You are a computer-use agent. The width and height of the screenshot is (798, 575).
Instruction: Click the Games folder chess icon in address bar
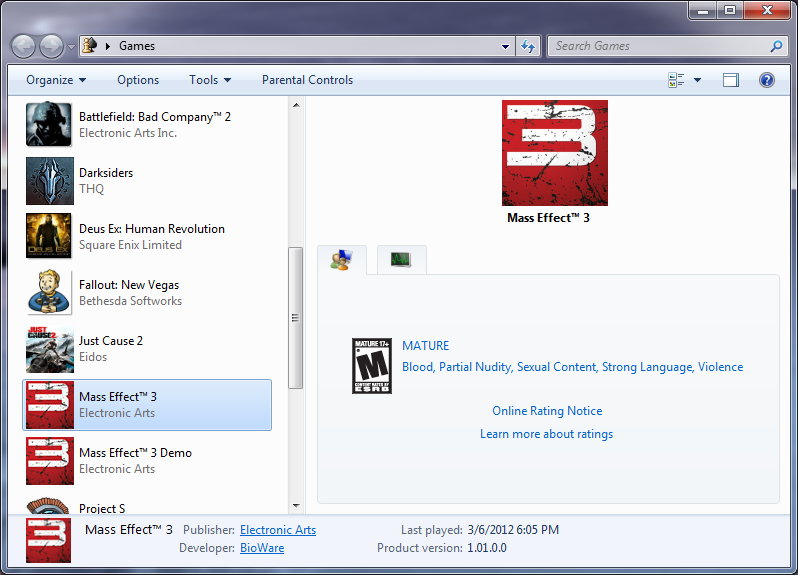pos(90,46)
